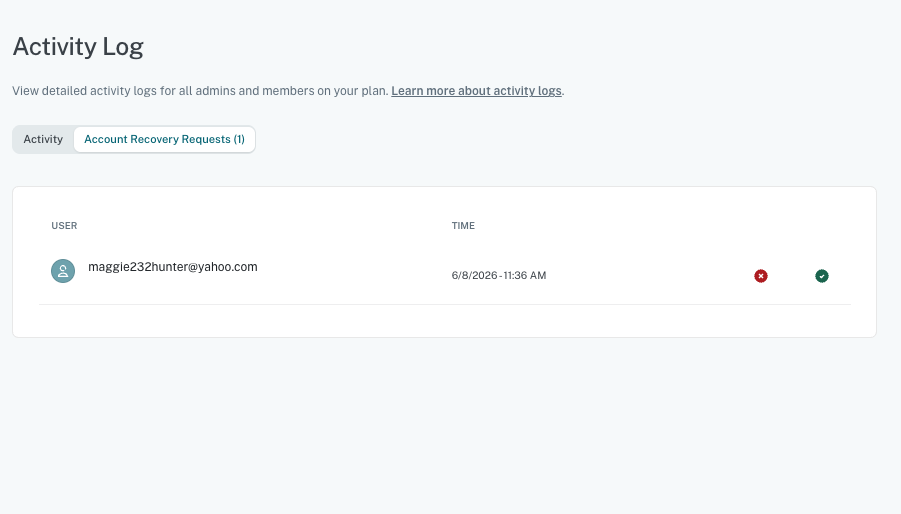Select the 6/8/2026 date in the row
Viewport: 901px width, 514px height.
[474, 276]
